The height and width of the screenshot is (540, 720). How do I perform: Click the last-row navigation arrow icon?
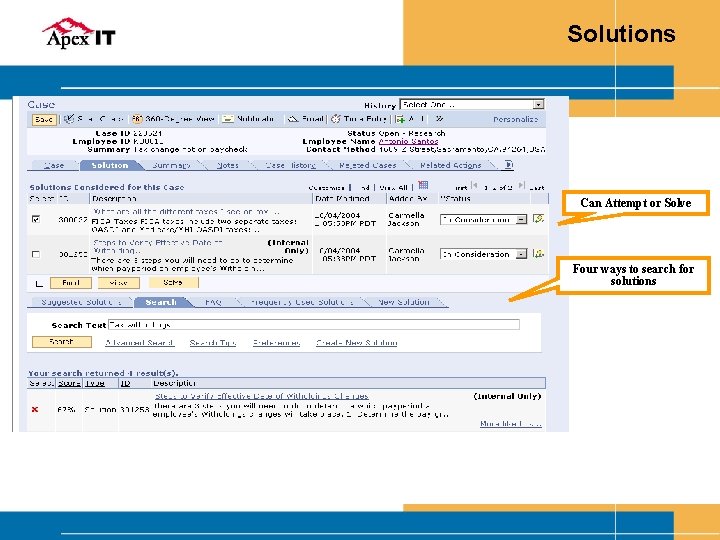pyautogui.click(x=521, y=186)
